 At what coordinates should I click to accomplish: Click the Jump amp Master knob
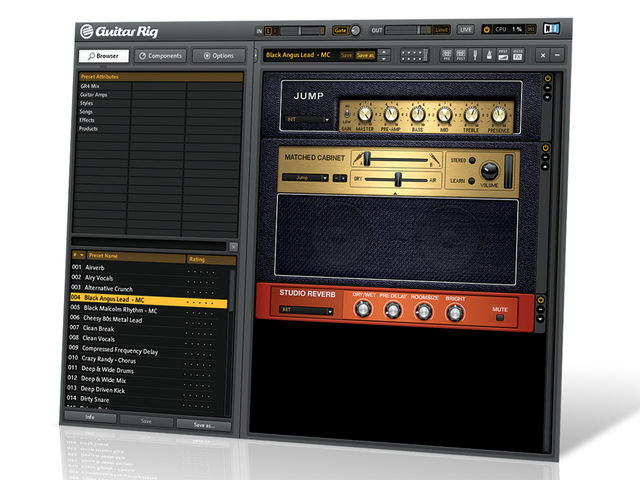tap(365, 114)
